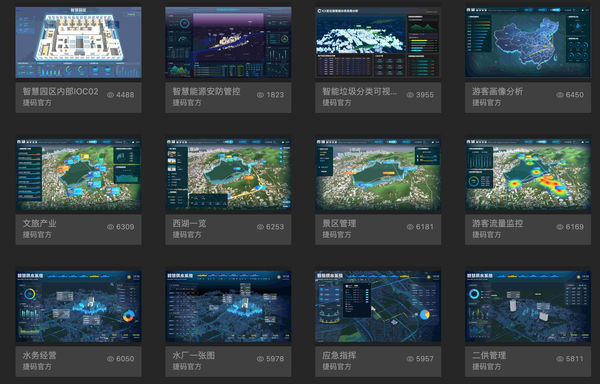Open the 水务经营 water system thumbnail
The height and width of the screenshot is (384, 600).
[x=78, y=306]
